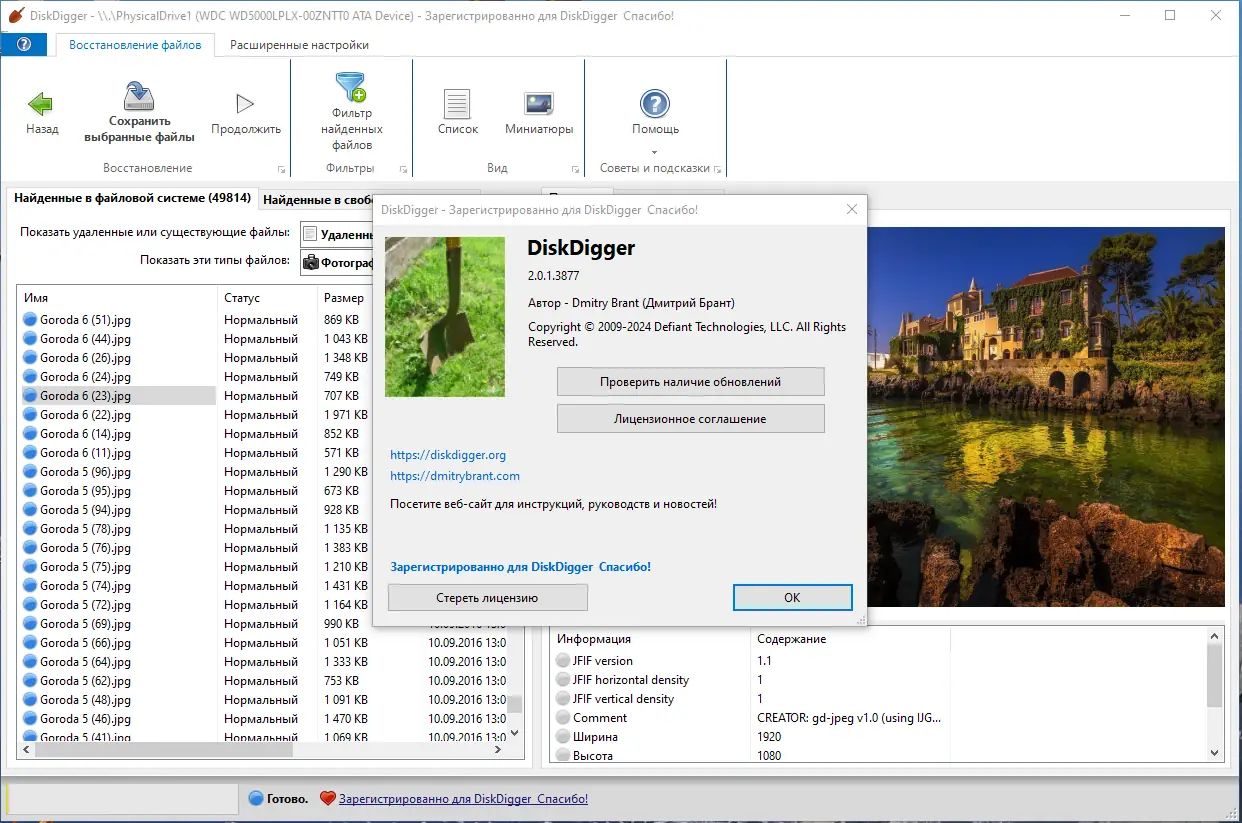Select Найденные в файловой системе tab
The image size is (1242, 823).
(x=132, y=199)
